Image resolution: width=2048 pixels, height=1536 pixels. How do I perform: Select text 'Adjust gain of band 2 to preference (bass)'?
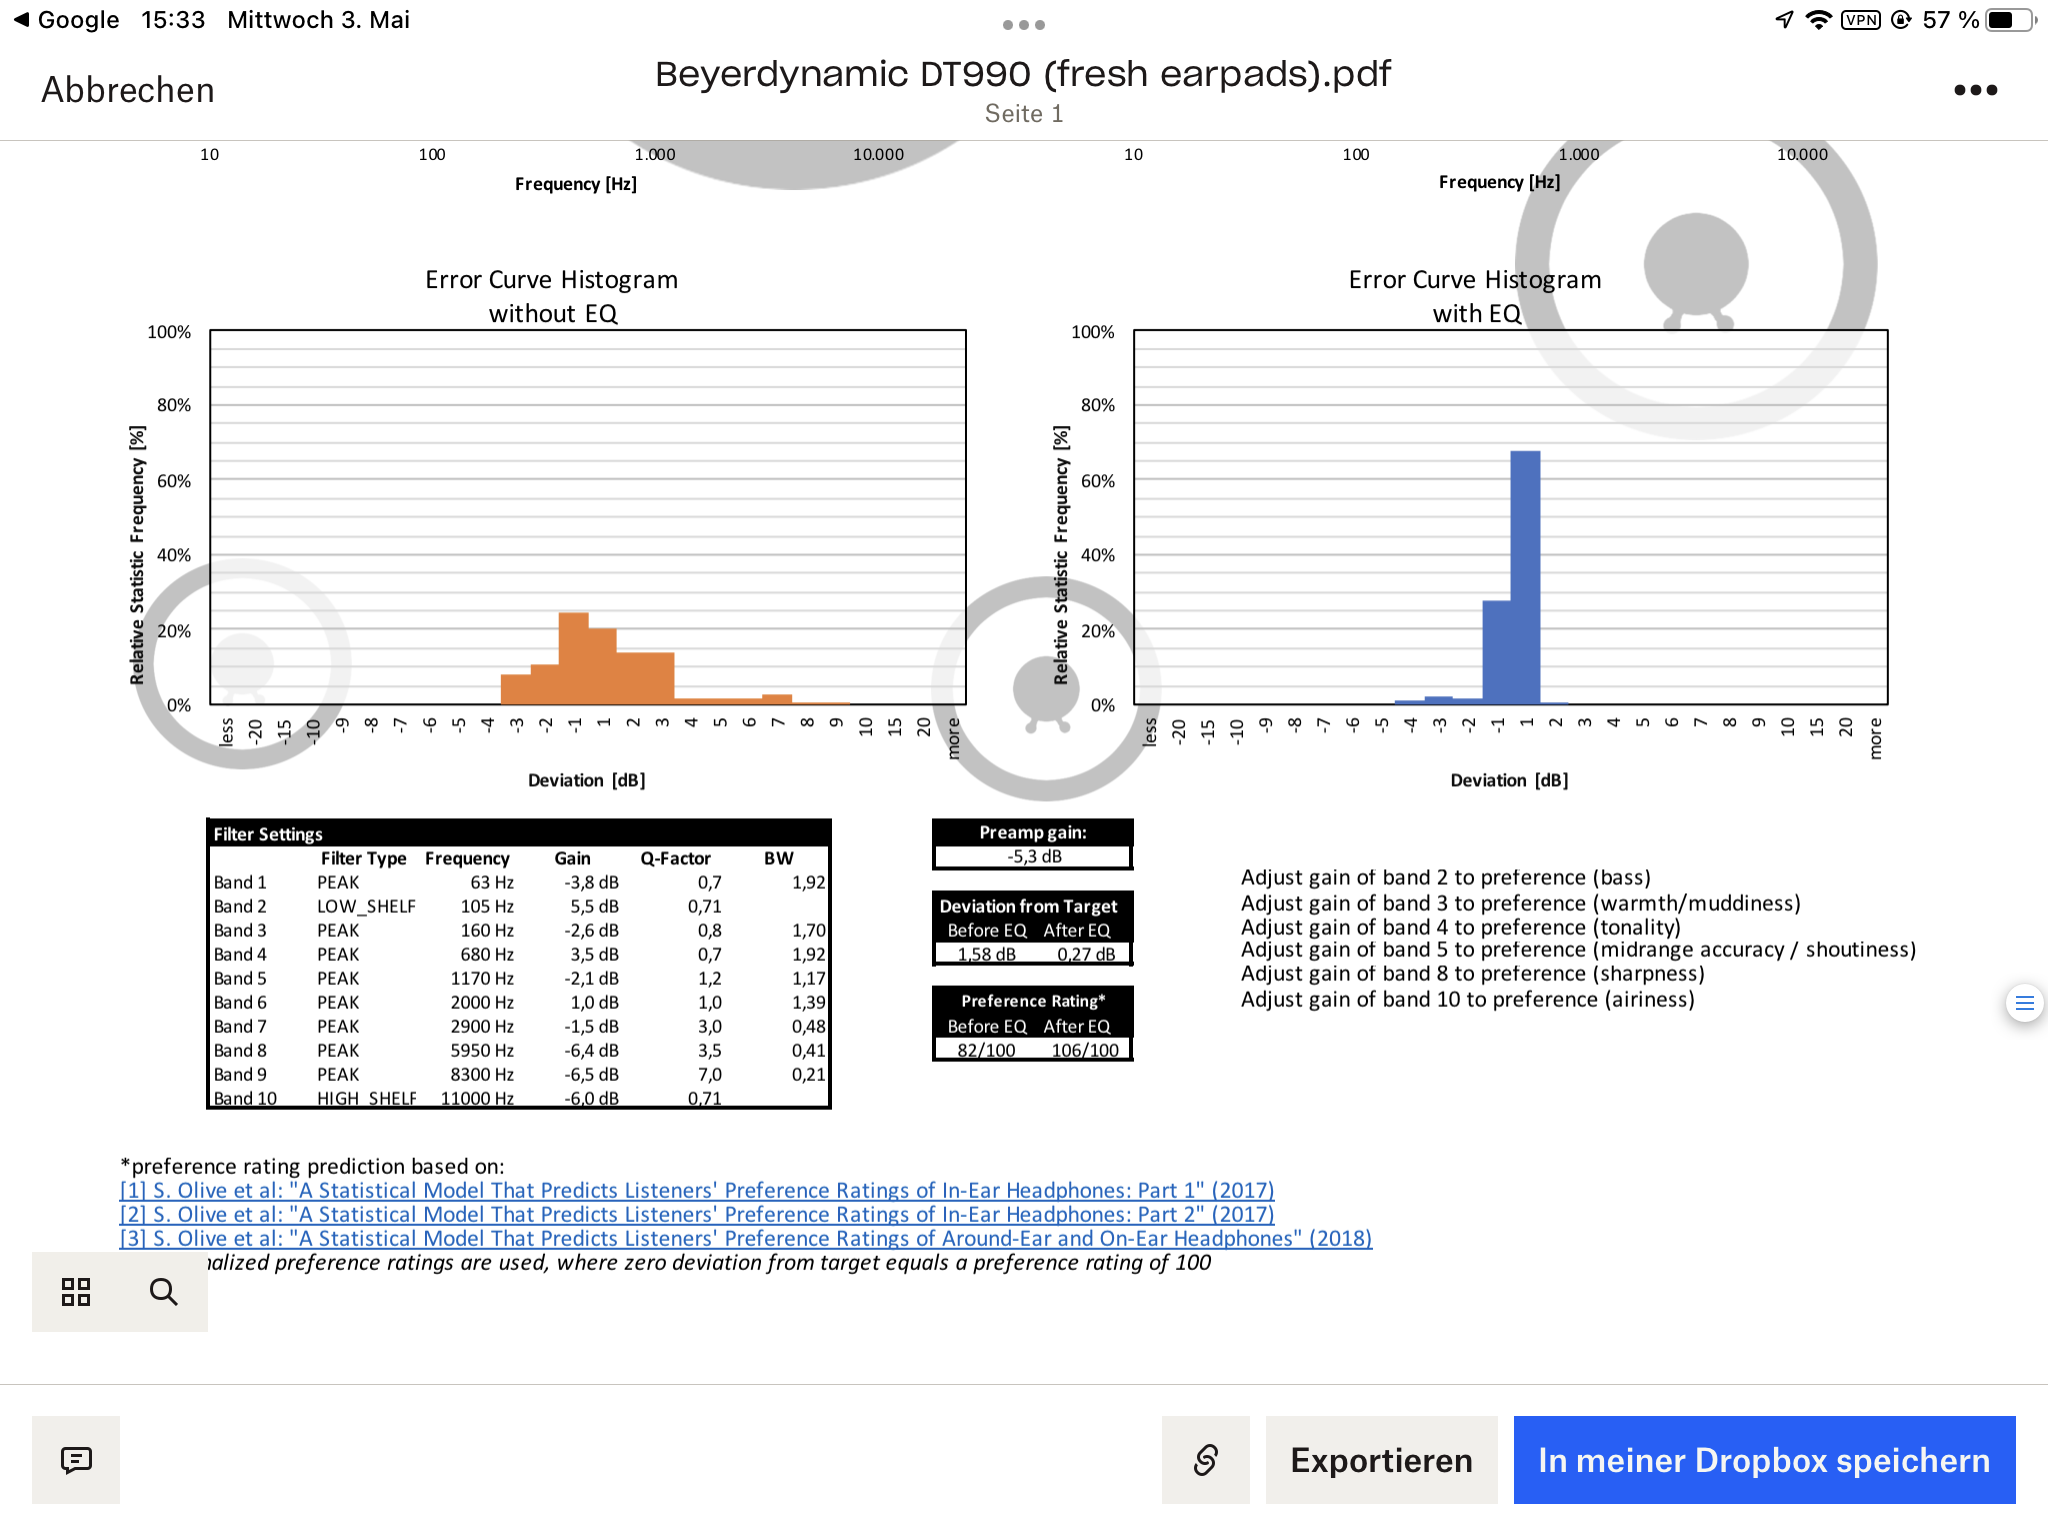pyautogui.click(x=1446, y=878)
